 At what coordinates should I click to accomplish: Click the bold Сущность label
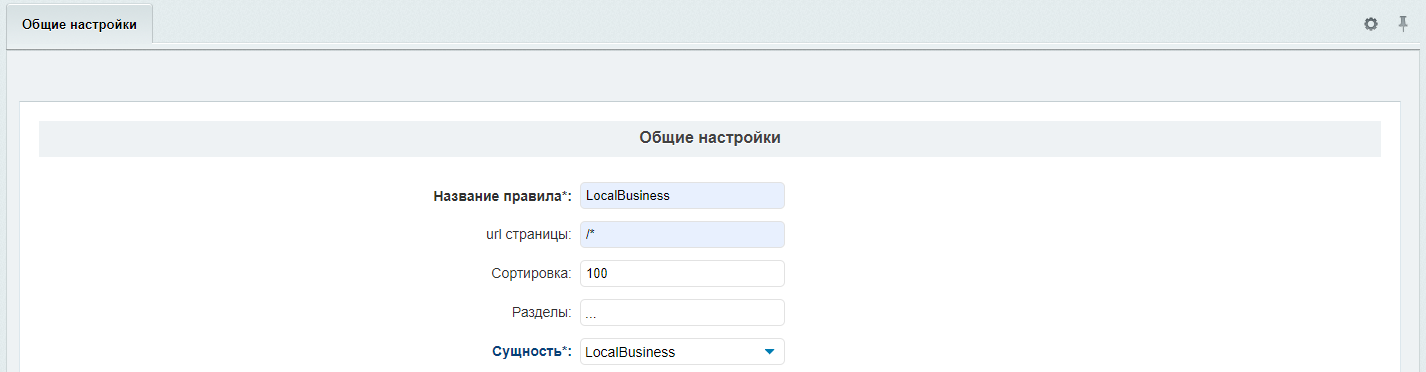(x=527, y=352)
